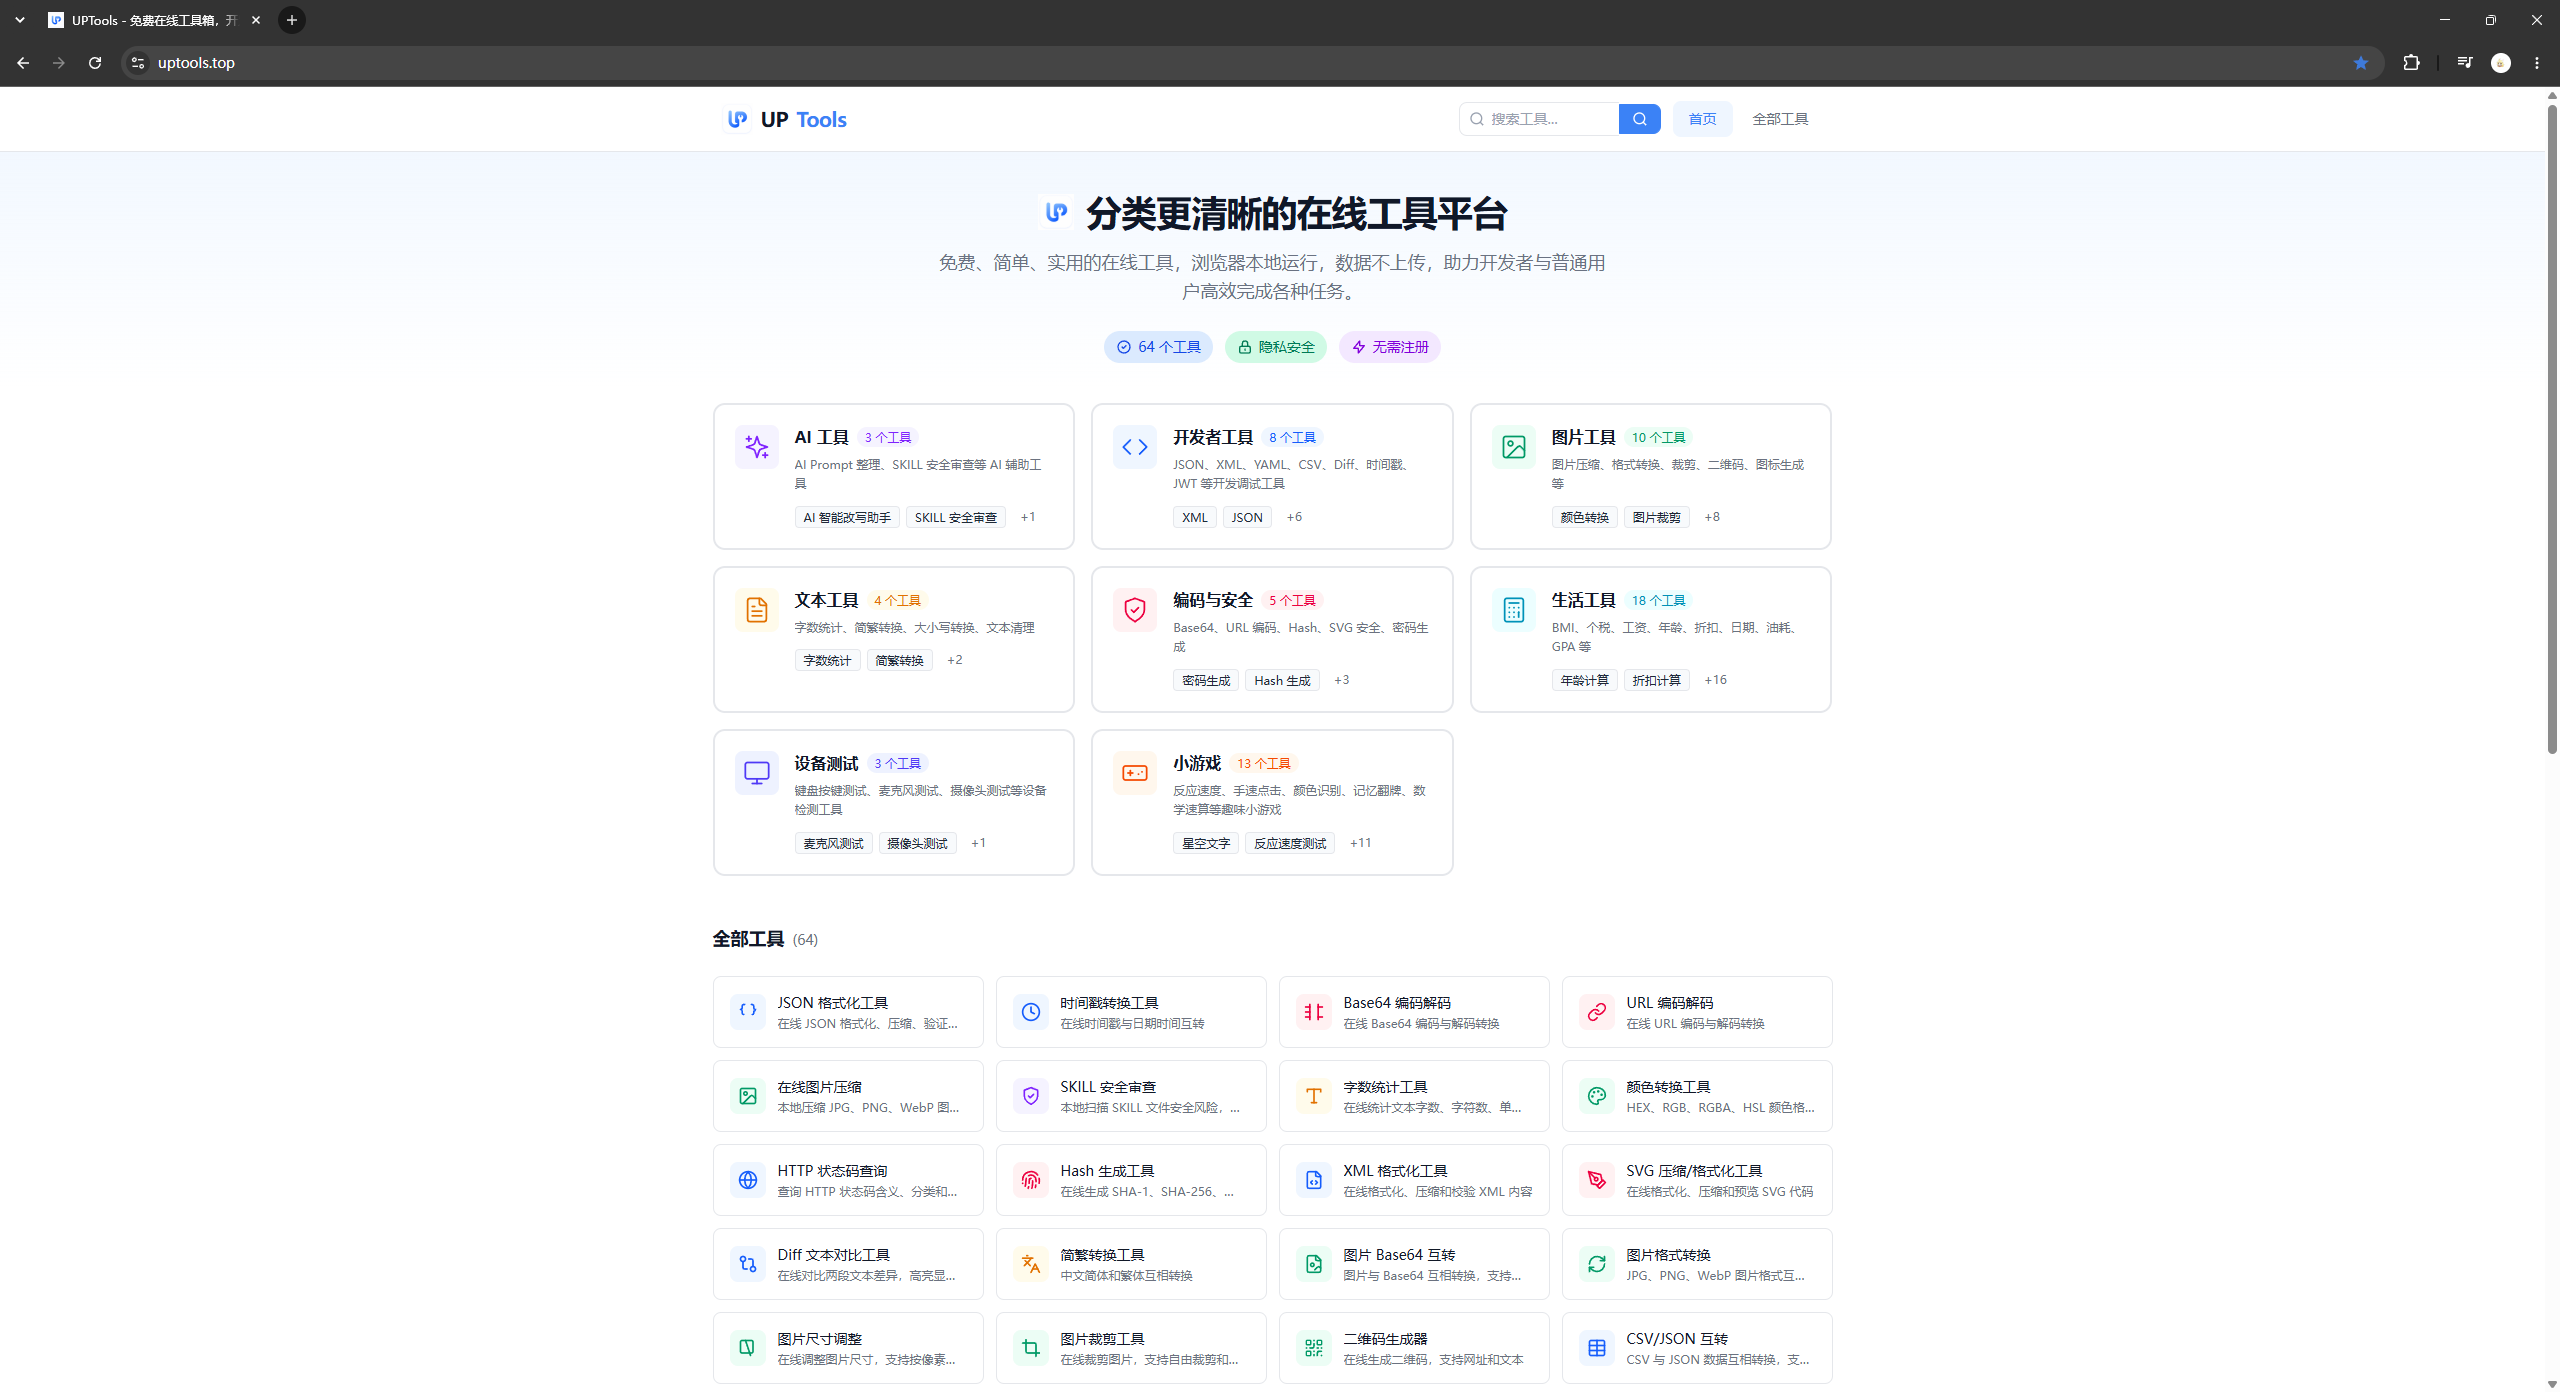Click the 颜色转换工具 palette icon

(x=1596, y=1095)
